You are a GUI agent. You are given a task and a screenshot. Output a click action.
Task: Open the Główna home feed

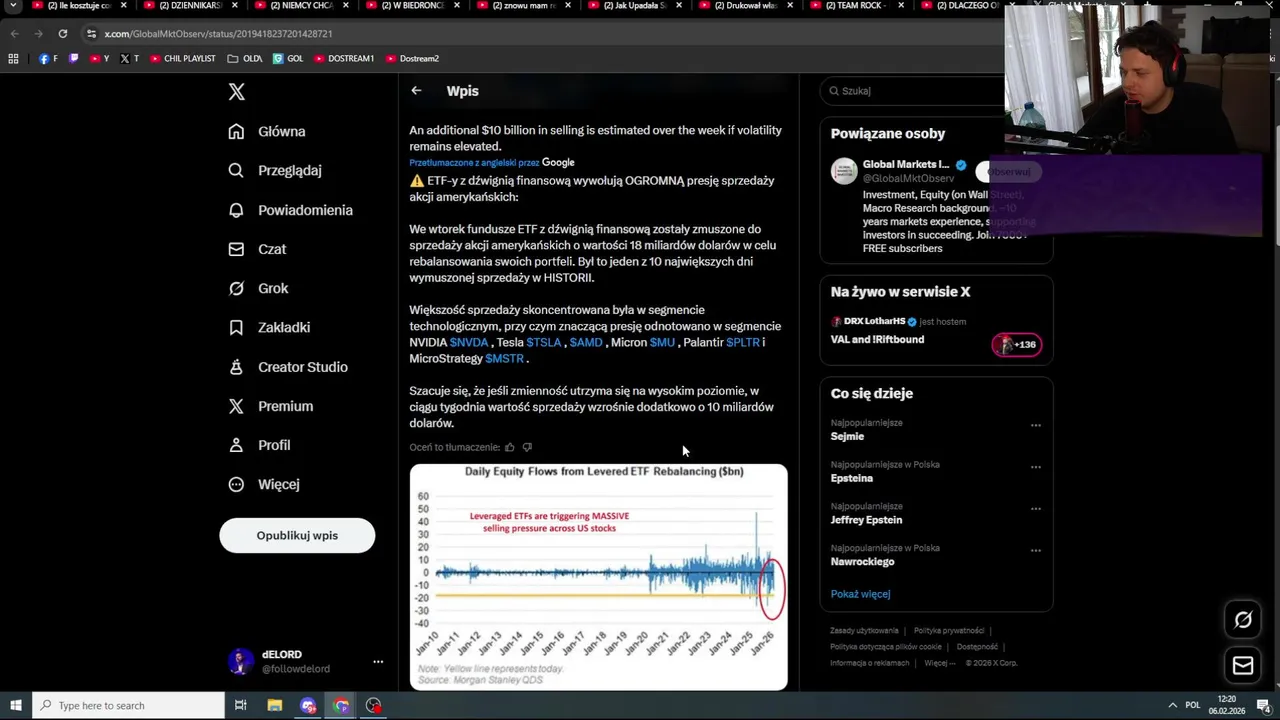(266, 131)
